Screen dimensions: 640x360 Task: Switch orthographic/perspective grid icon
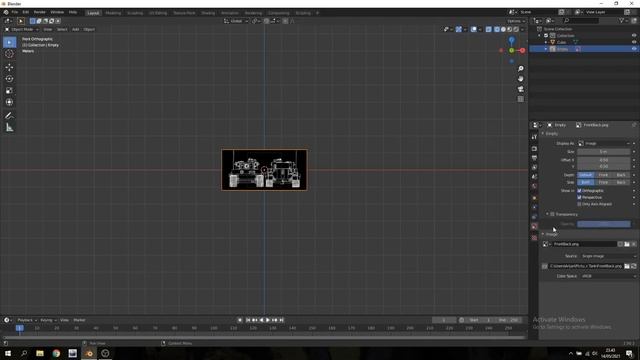(520, 99)
